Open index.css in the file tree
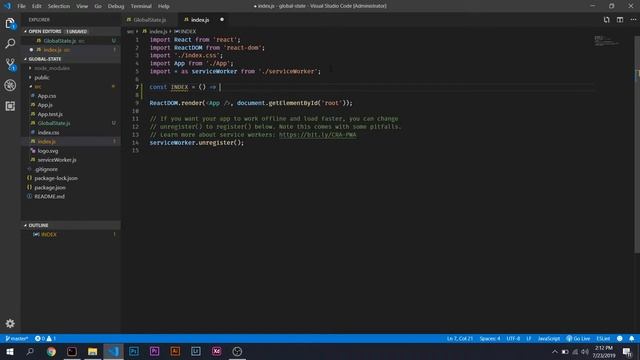The image size is (640, 360). (x=48, y=133)
